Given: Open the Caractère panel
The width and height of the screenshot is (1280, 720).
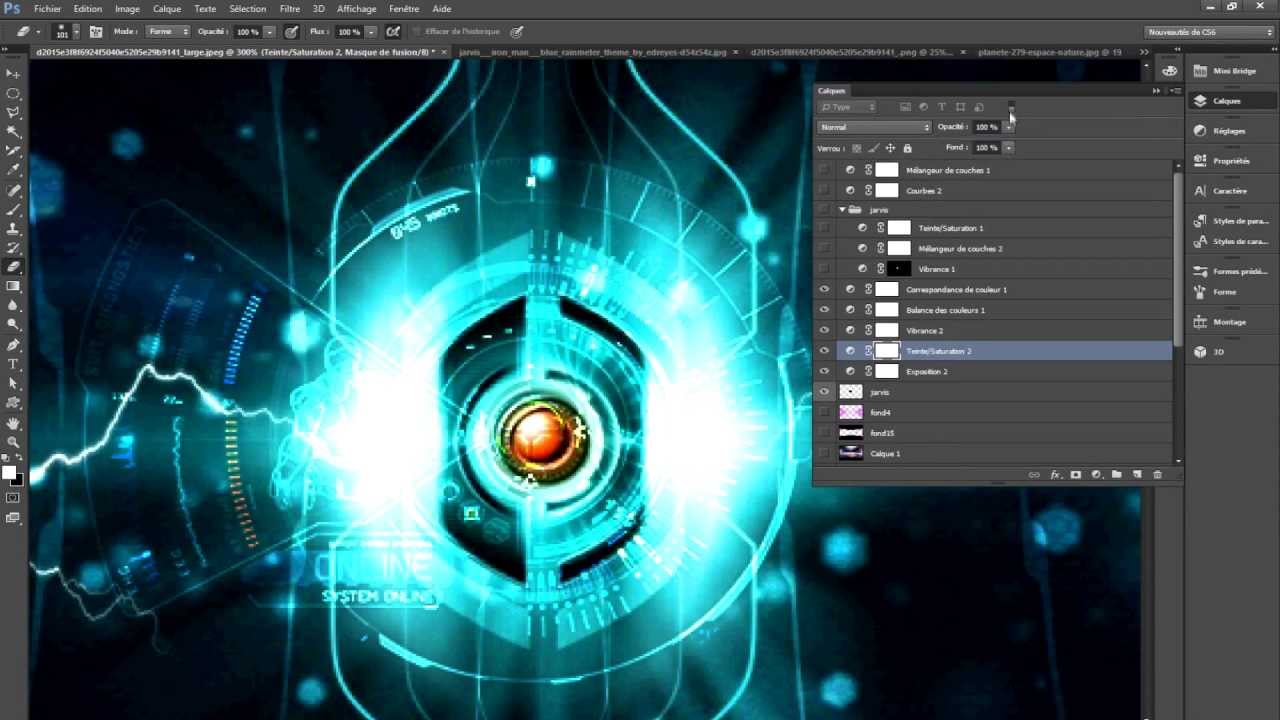Looking at the screenshot, I should click(x=1229, y=191).
